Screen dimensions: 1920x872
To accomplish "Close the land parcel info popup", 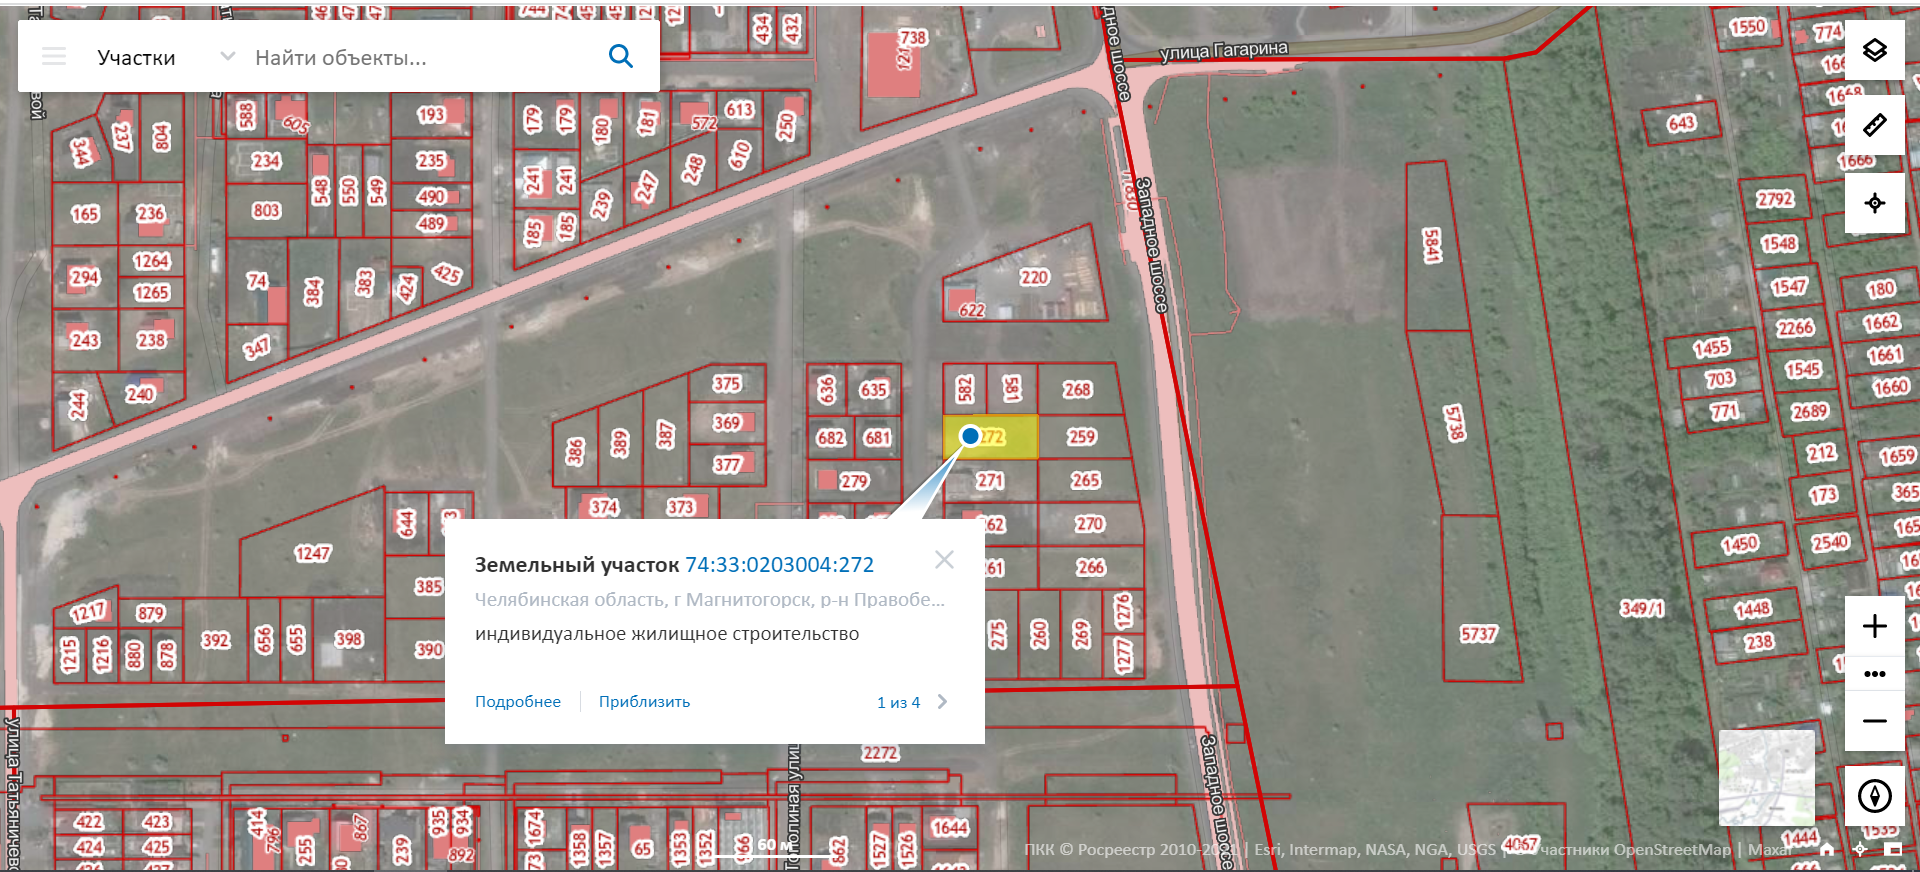I will (944, 560).
